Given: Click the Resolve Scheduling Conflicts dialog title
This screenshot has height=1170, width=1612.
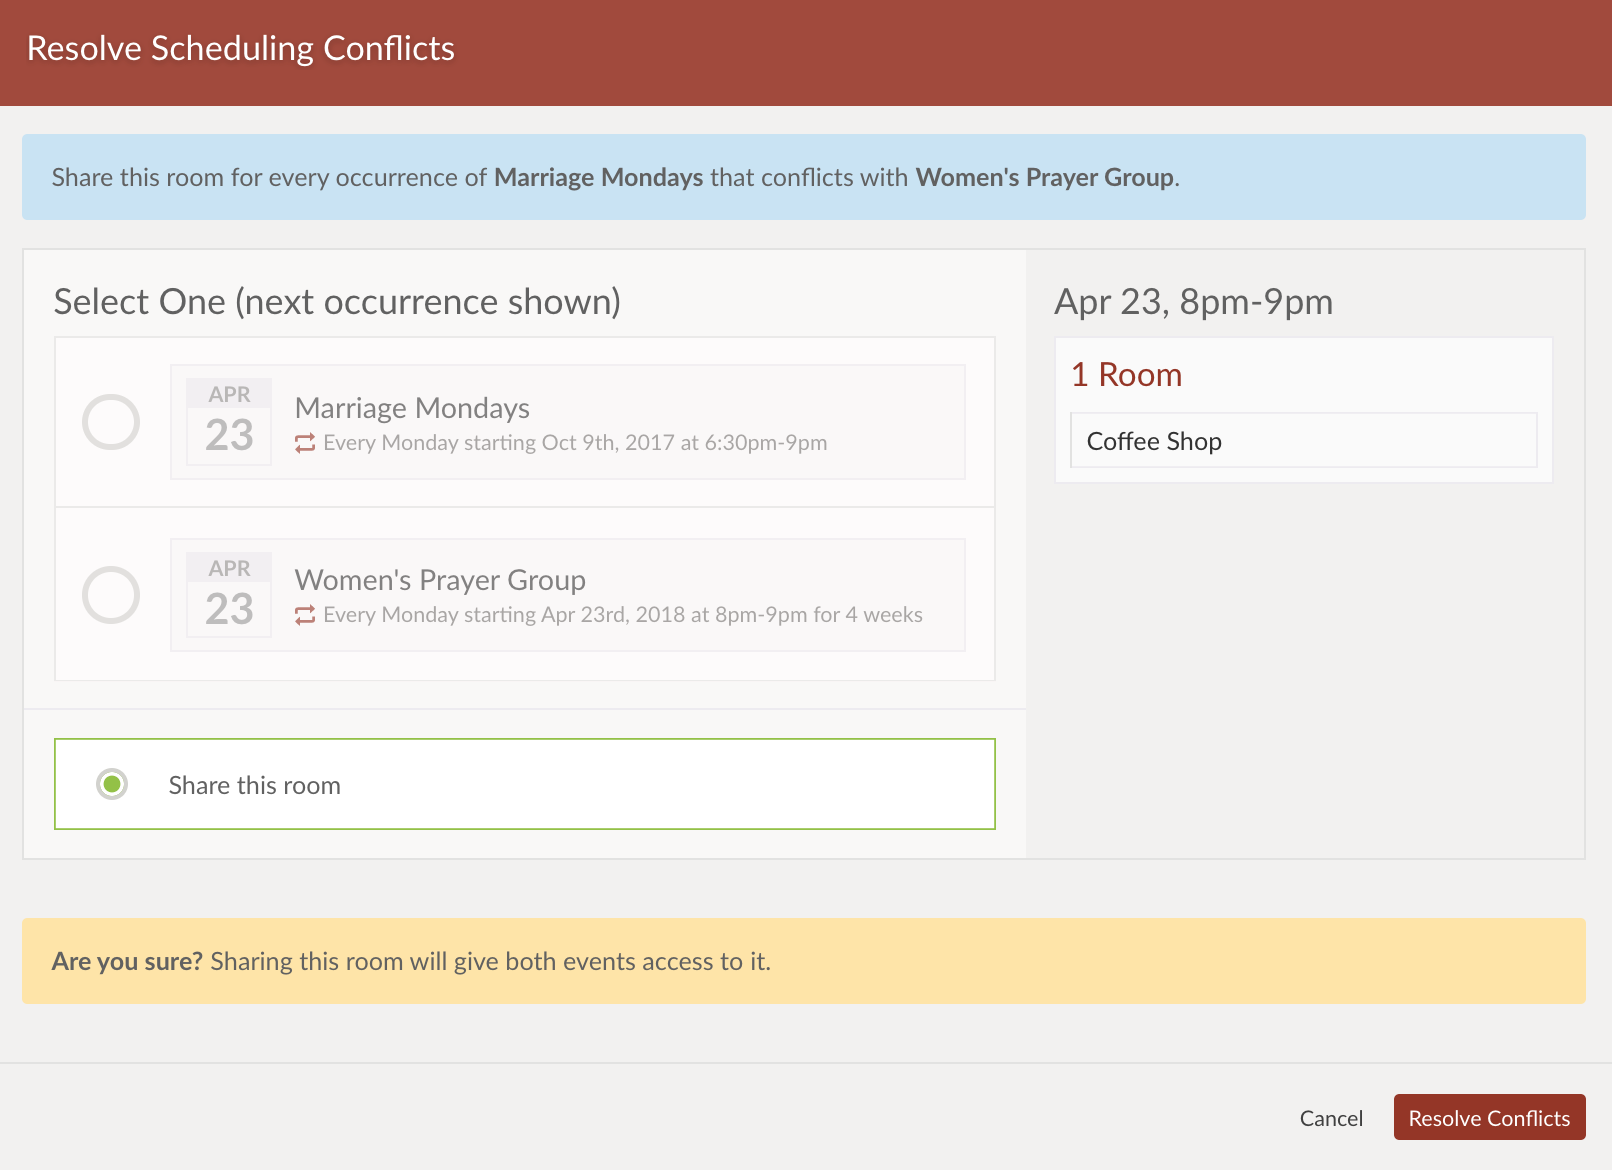Looking at the screenshot, I should [241, 49].
